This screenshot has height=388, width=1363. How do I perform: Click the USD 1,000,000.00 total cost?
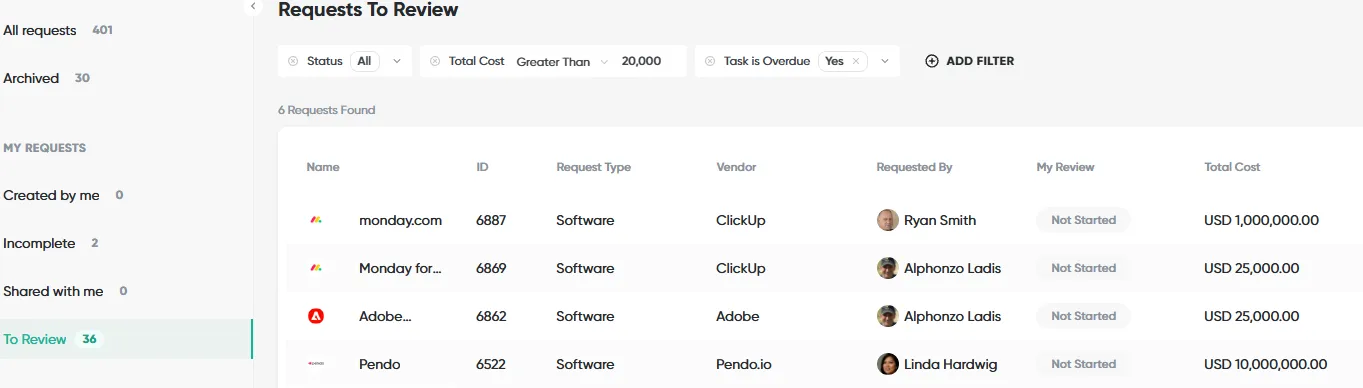click(x=1262, y=220)
